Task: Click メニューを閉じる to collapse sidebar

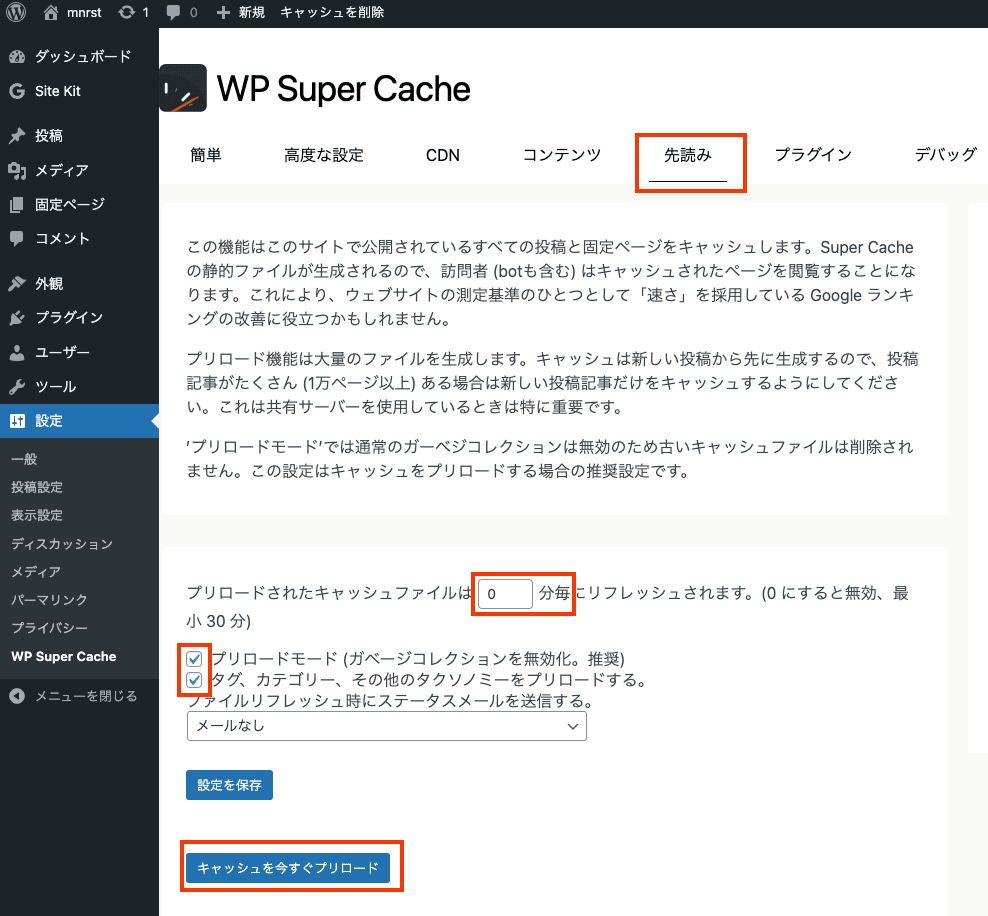Action: (86, 696)
